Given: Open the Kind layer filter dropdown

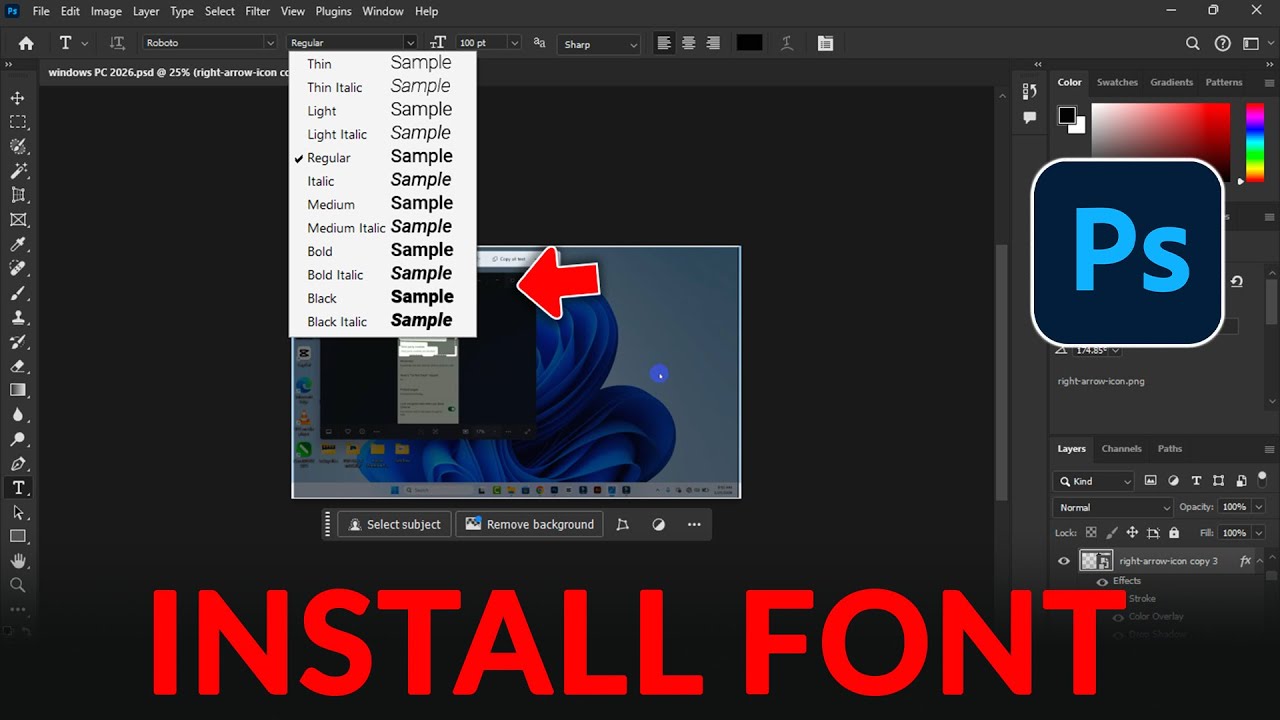Looking at the screenshot, I should click(1094, 481).
